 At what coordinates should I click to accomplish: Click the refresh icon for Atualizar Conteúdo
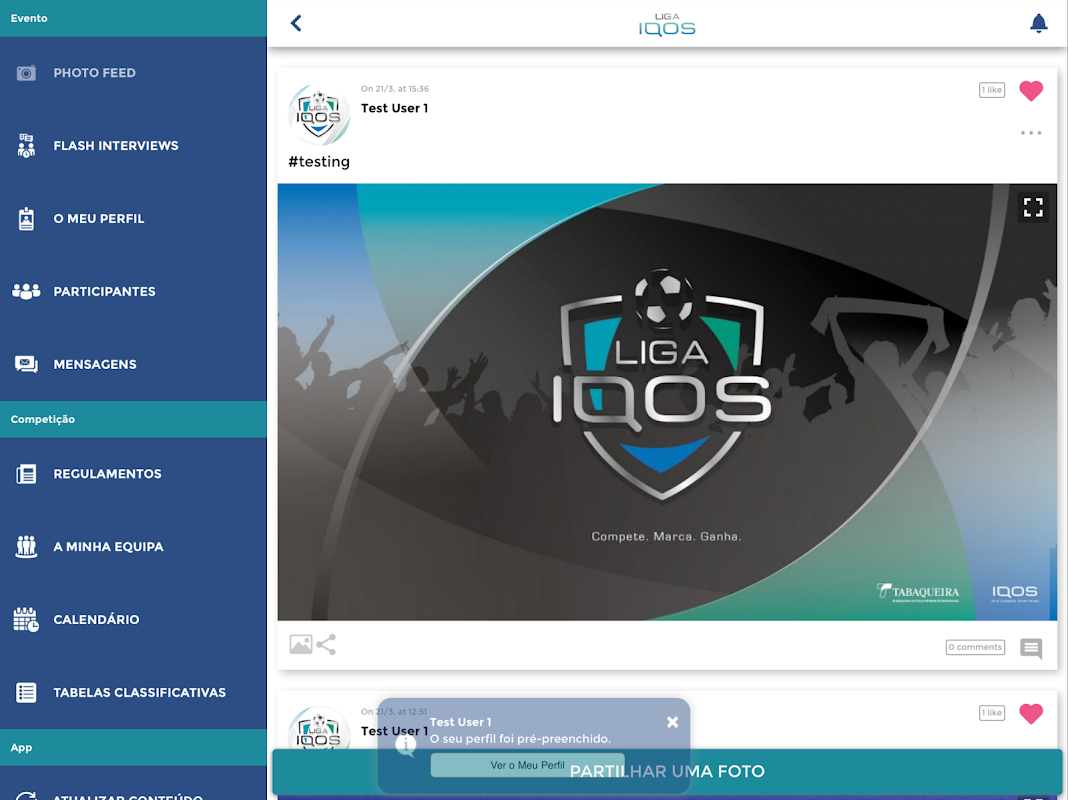pyautogui.click(x=26, y=797)
